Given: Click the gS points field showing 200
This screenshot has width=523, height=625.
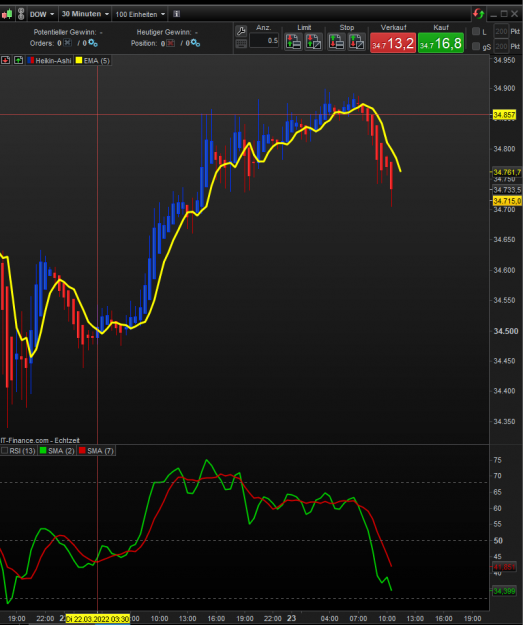Looking at the screenshot, I should pos(501,47).
